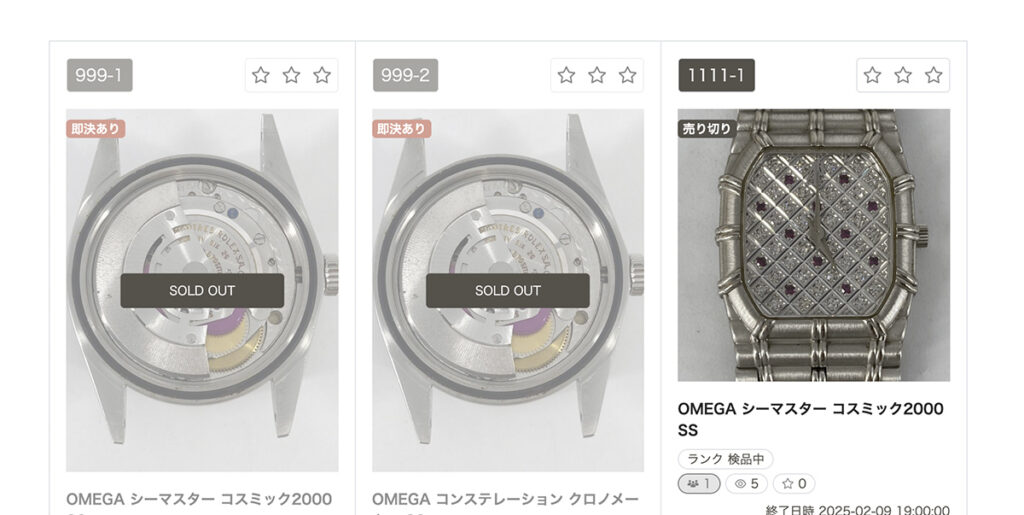This screenshot has height=515, width=1024.
Task: Open OMEGA シーマスター コスミック2000 SS title link
Action: (810, 419)
